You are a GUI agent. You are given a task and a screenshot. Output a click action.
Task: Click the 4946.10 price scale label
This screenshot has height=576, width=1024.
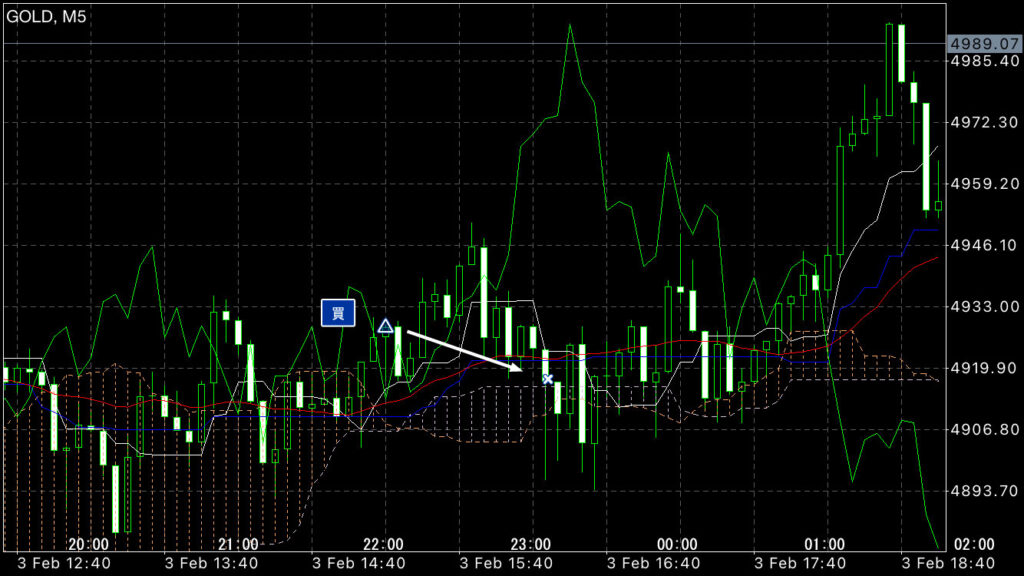(x=984, y=245)
